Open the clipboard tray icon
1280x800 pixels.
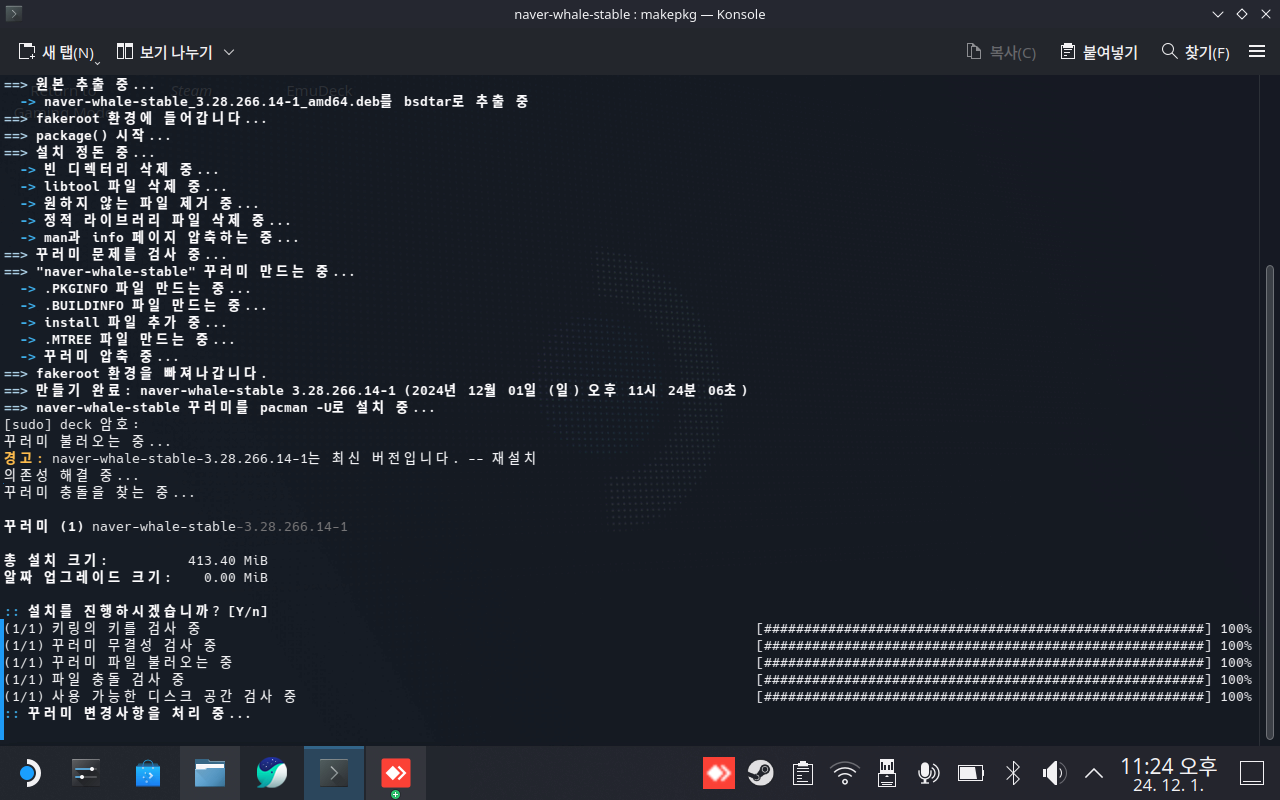pyautogui.click(x=802, y=773)
